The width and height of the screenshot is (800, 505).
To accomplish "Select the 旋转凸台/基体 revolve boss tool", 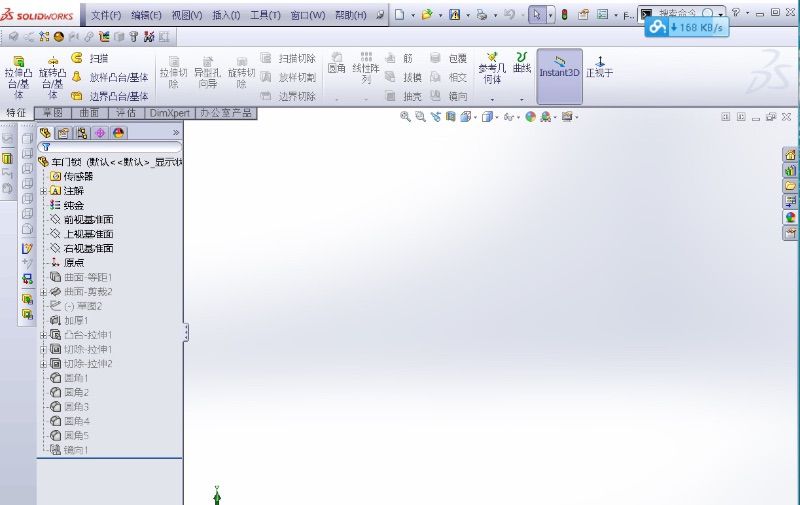I will point(52,76).
